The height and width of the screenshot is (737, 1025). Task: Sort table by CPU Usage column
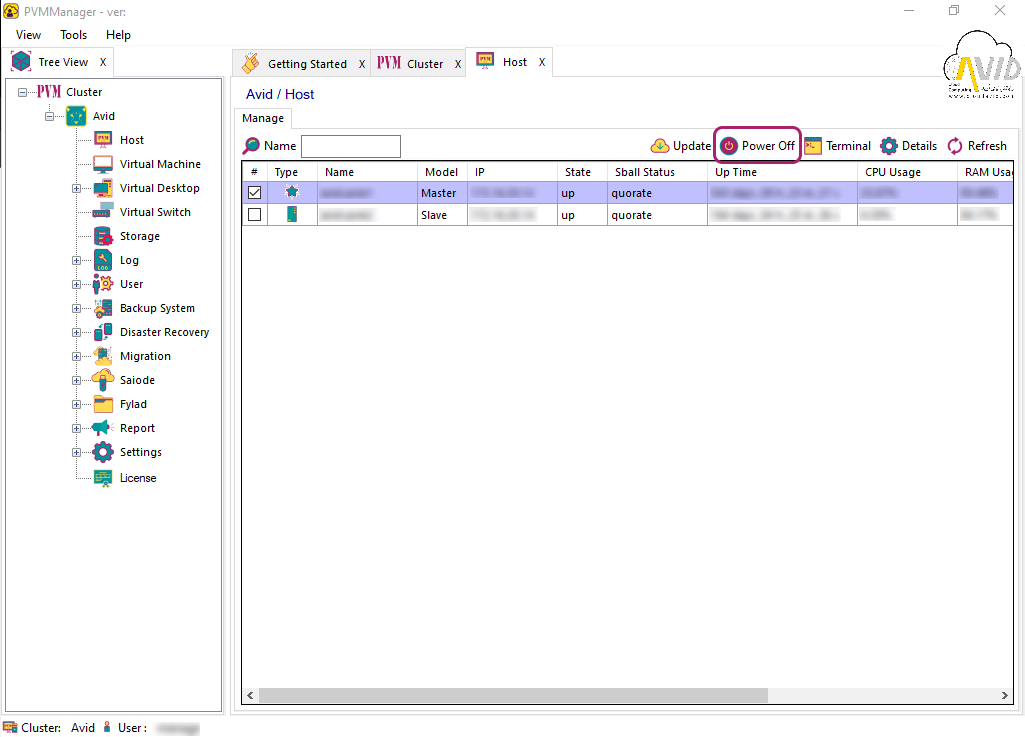pyautogui.click(x=907, y=172)
